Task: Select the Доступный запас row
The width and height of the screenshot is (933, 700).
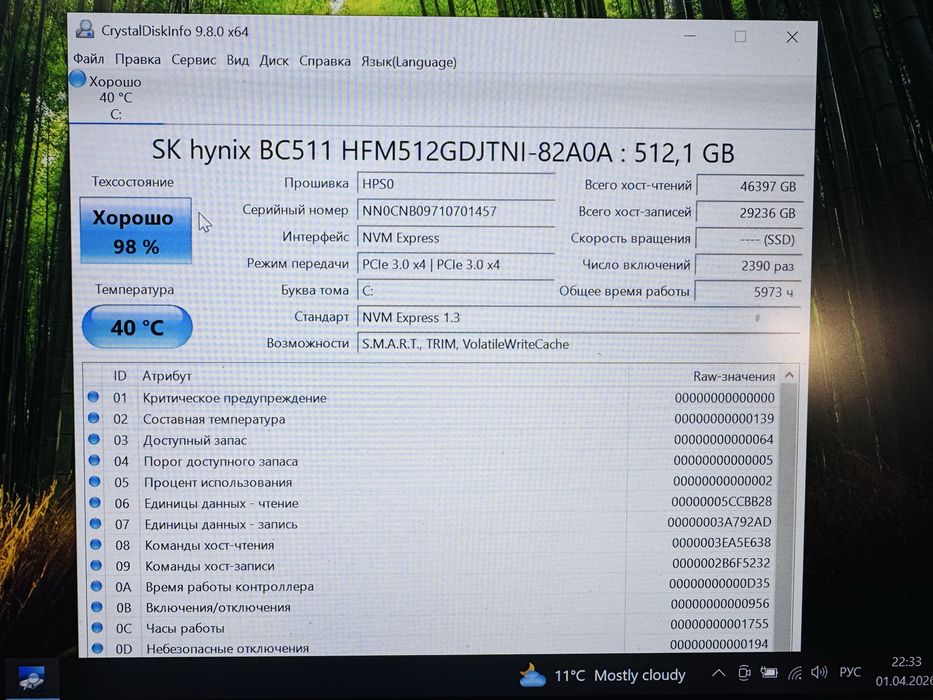Action: pos(431,440)
